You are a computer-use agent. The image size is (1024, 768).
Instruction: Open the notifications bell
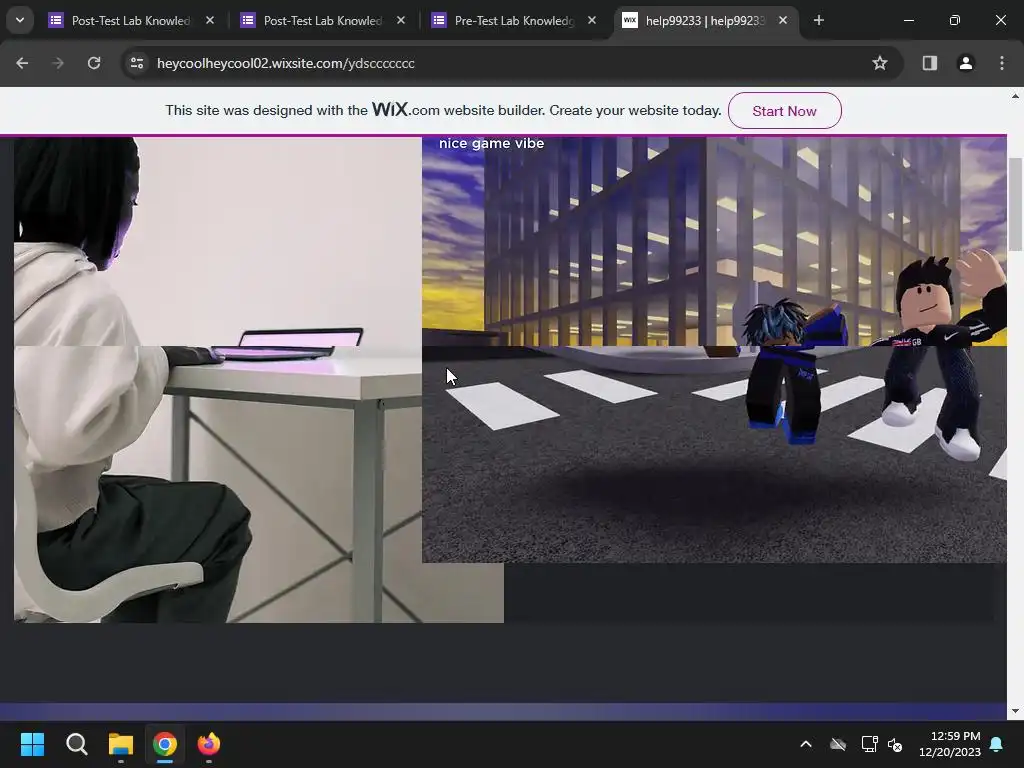[997, 744]
